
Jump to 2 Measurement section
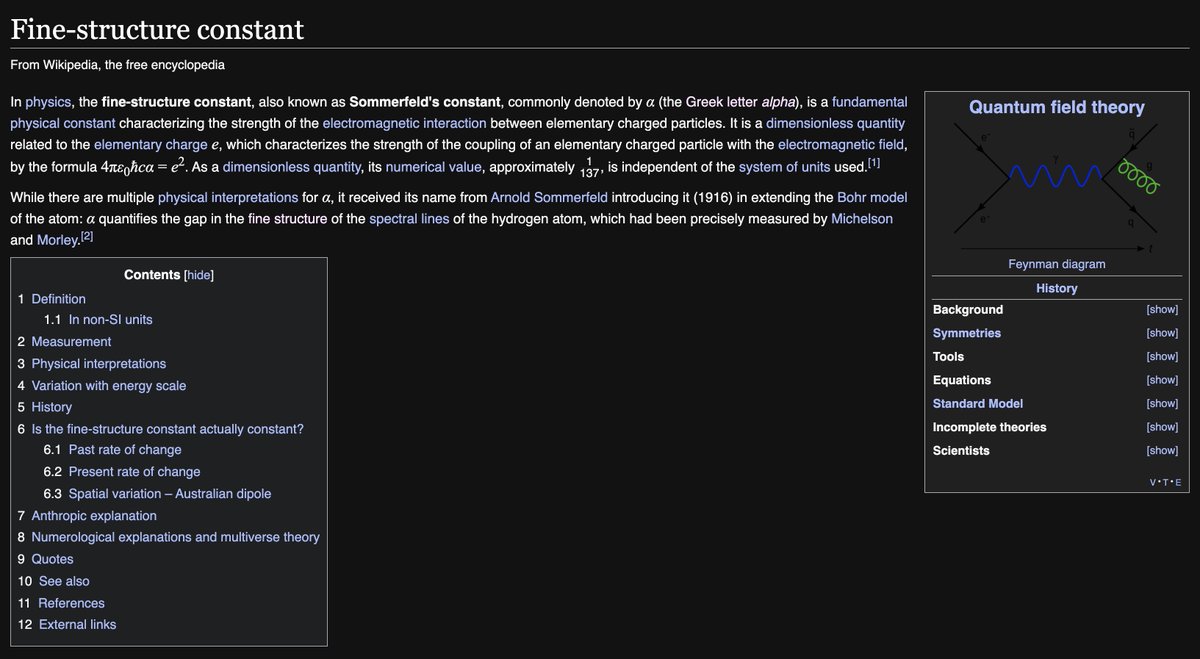64,342
